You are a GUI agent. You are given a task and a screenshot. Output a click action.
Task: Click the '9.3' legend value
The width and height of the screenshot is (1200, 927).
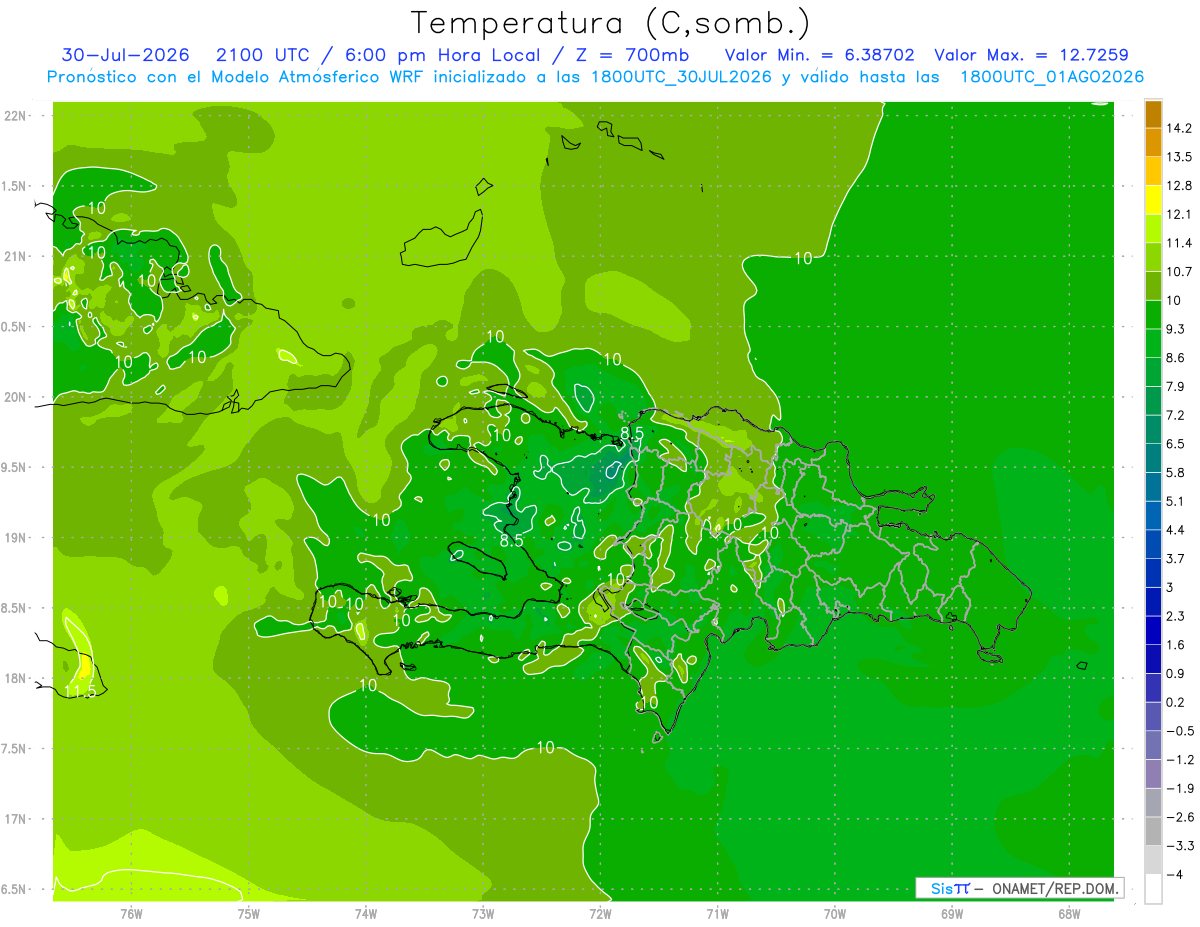click(1175, 329)
